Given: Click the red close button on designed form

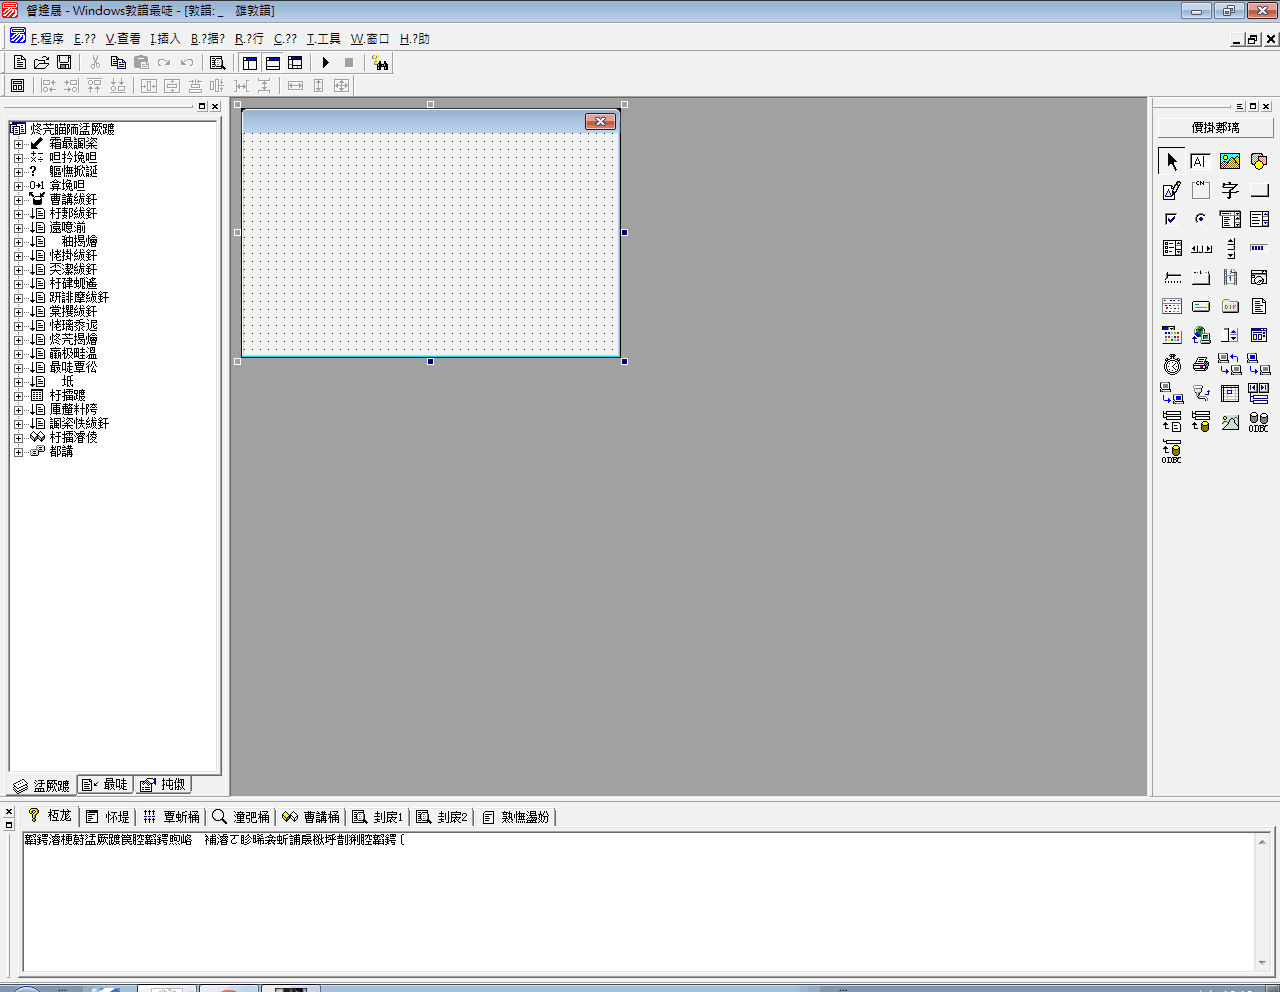Looking at the screenshot, I should tap(600, 121).
